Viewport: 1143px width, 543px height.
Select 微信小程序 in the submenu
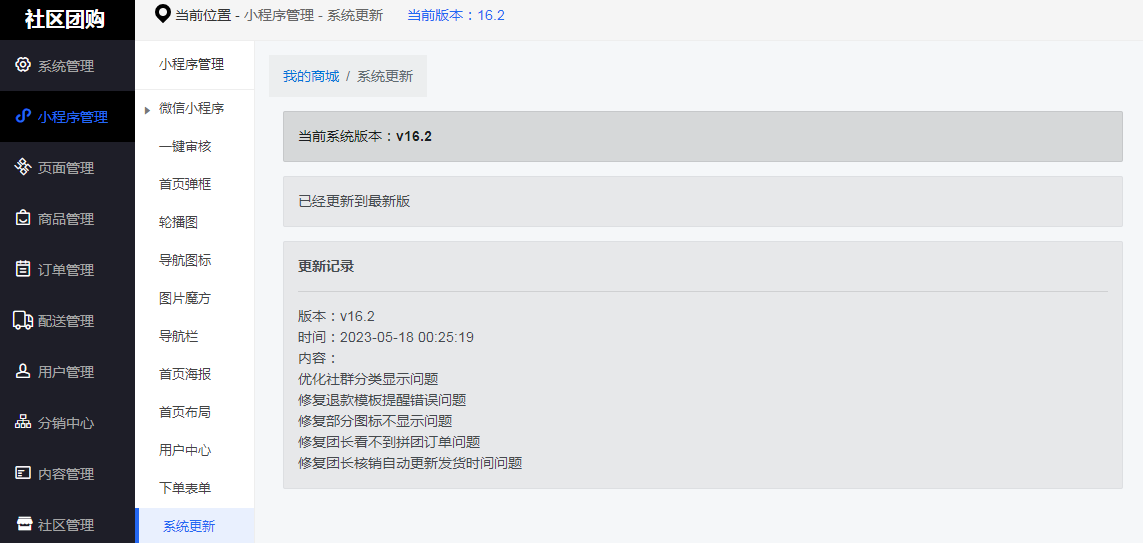(x=191, y=109)
